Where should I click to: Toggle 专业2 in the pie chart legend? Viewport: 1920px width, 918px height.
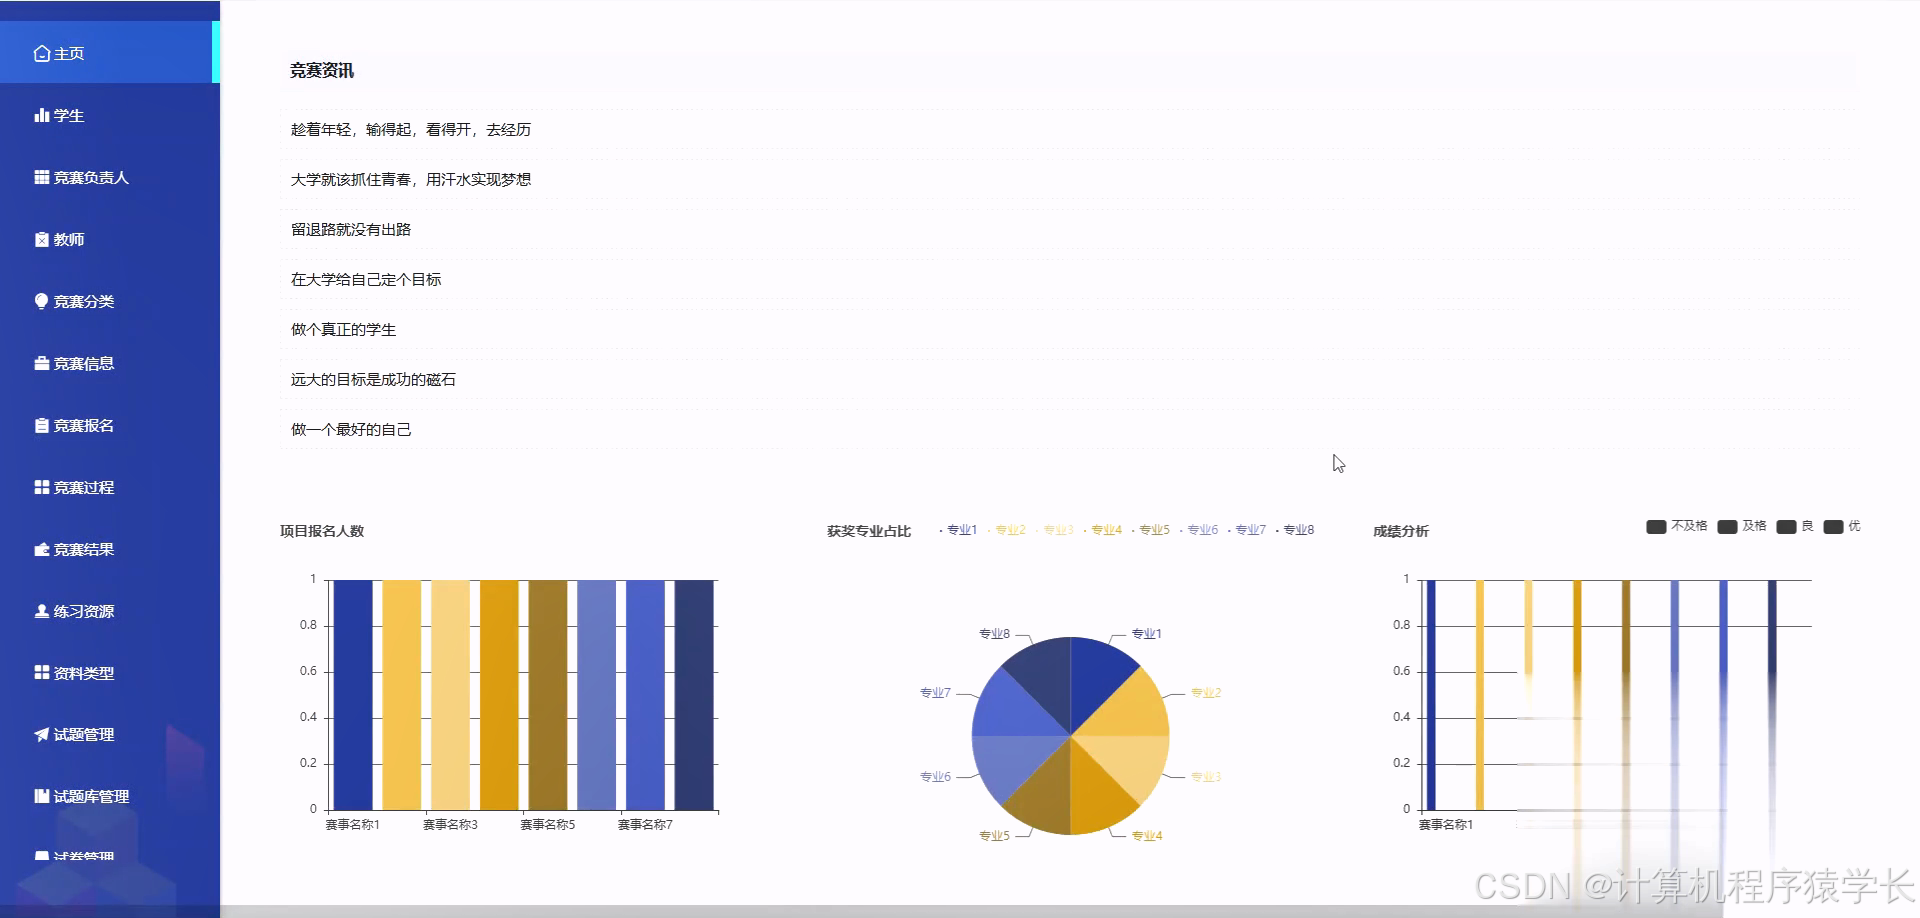[x=1006, y=530]
